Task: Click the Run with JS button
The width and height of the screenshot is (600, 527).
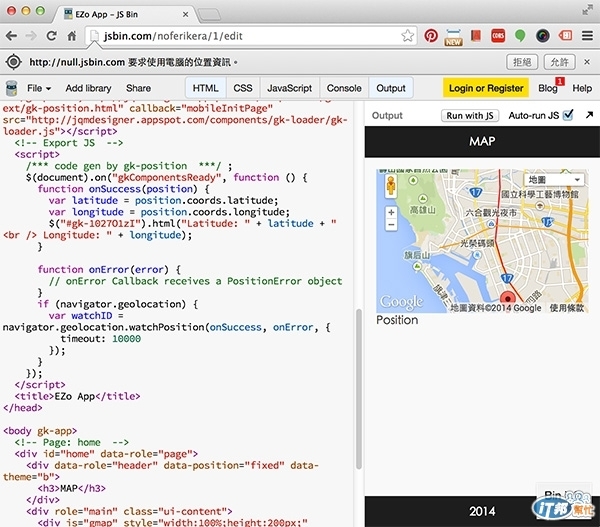Action: pos(470,115)
